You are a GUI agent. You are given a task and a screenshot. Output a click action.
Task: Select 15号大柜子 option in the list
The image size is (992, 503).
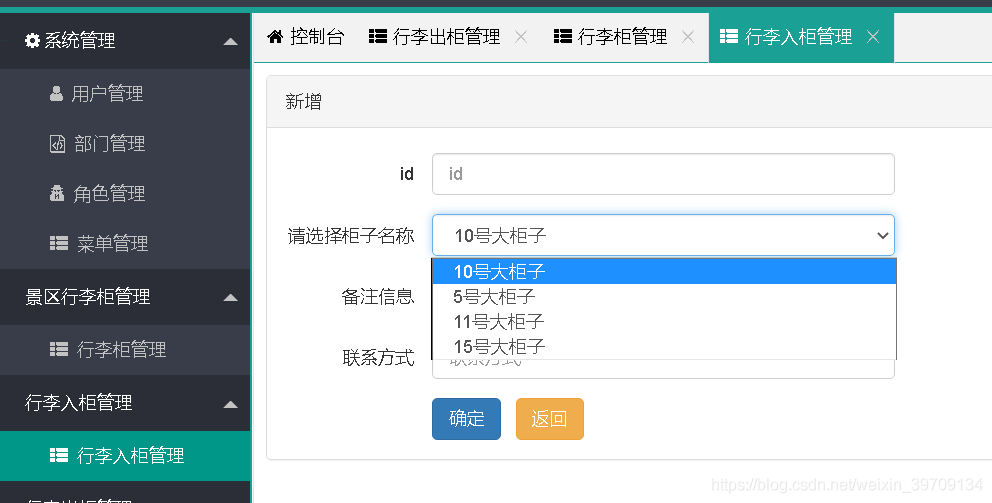[499, 347]
